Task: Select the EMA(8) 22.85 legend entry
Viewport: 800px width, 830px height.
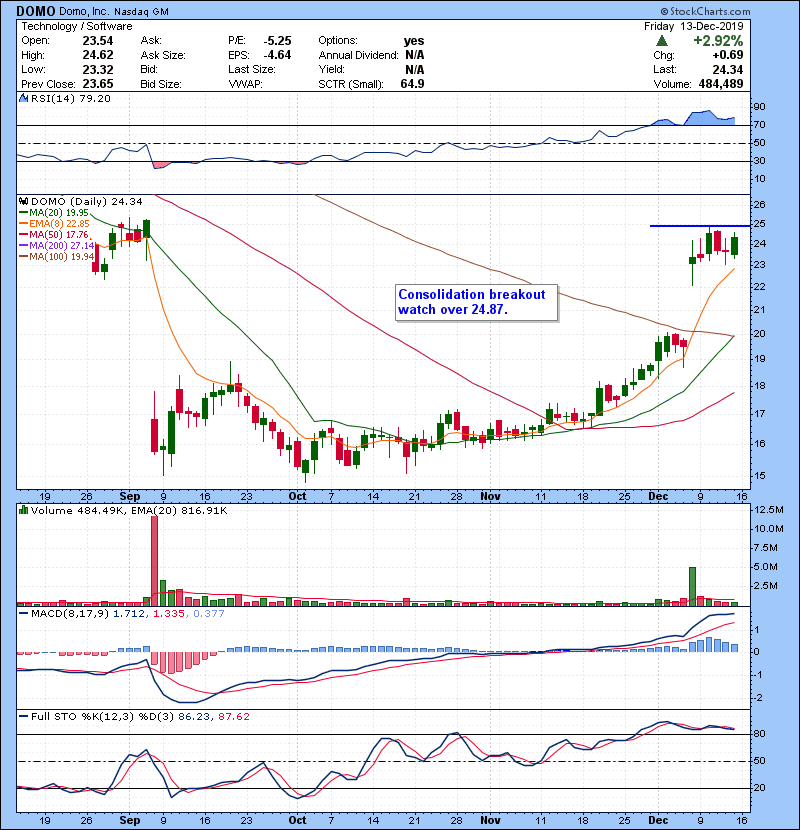Action: [54, 223]
